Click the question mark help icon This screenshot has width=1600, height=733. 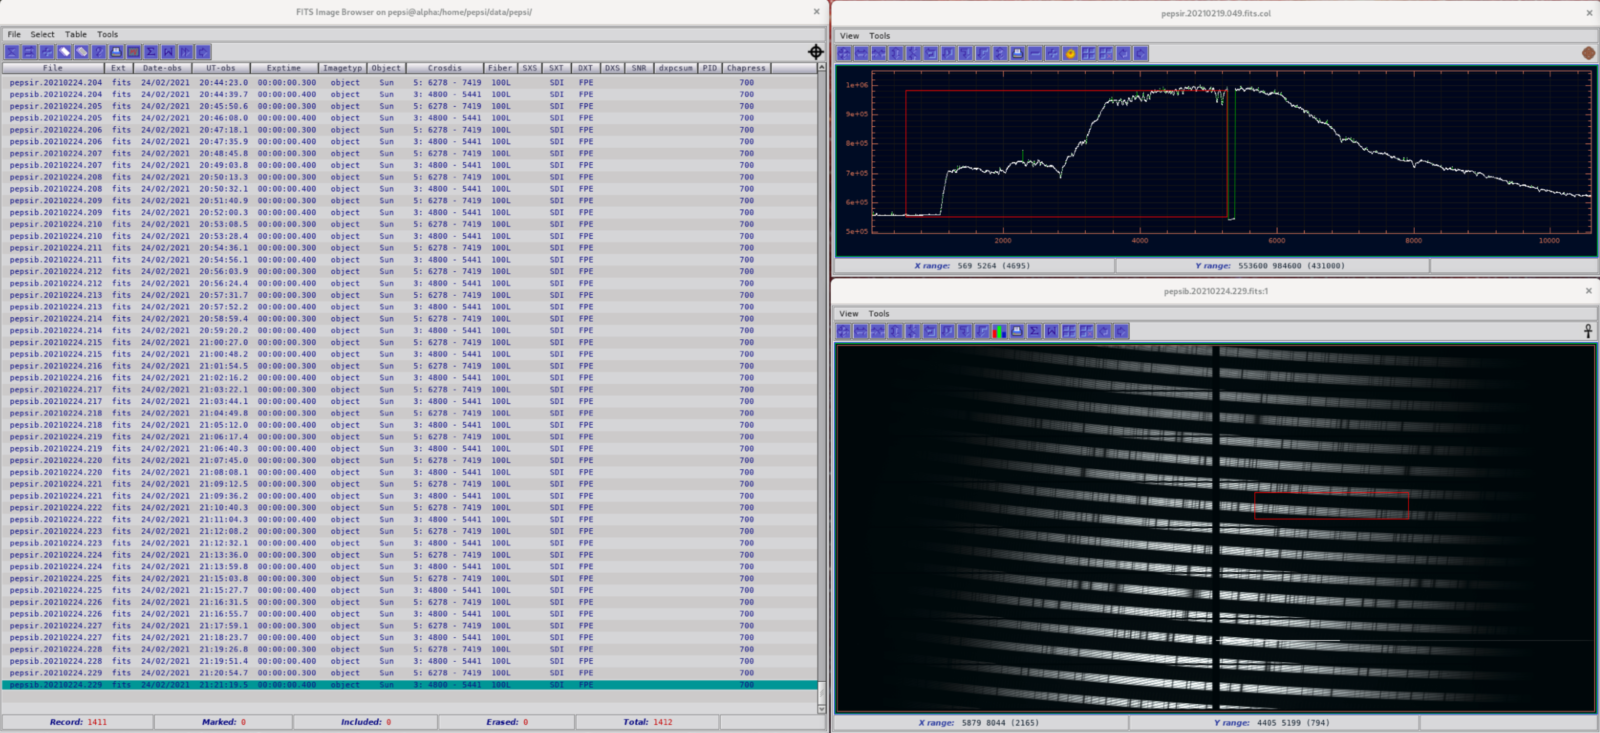click(x=99, y=52)
